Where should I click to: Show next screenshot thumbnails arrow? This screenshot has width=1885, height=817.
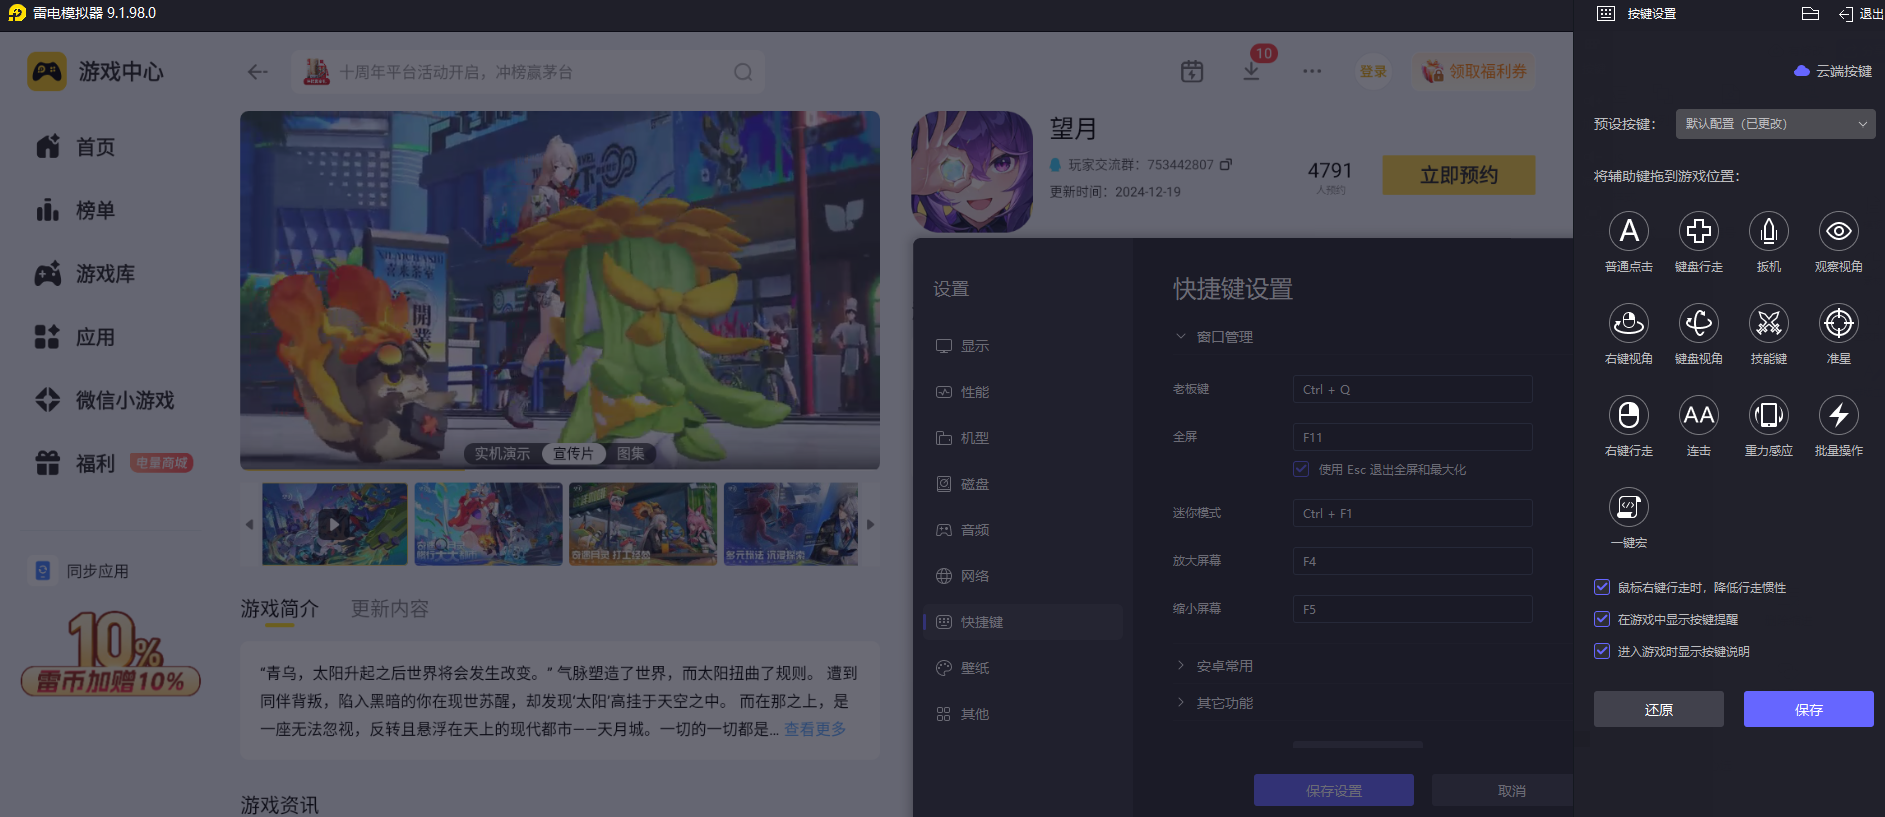point(870,524)
